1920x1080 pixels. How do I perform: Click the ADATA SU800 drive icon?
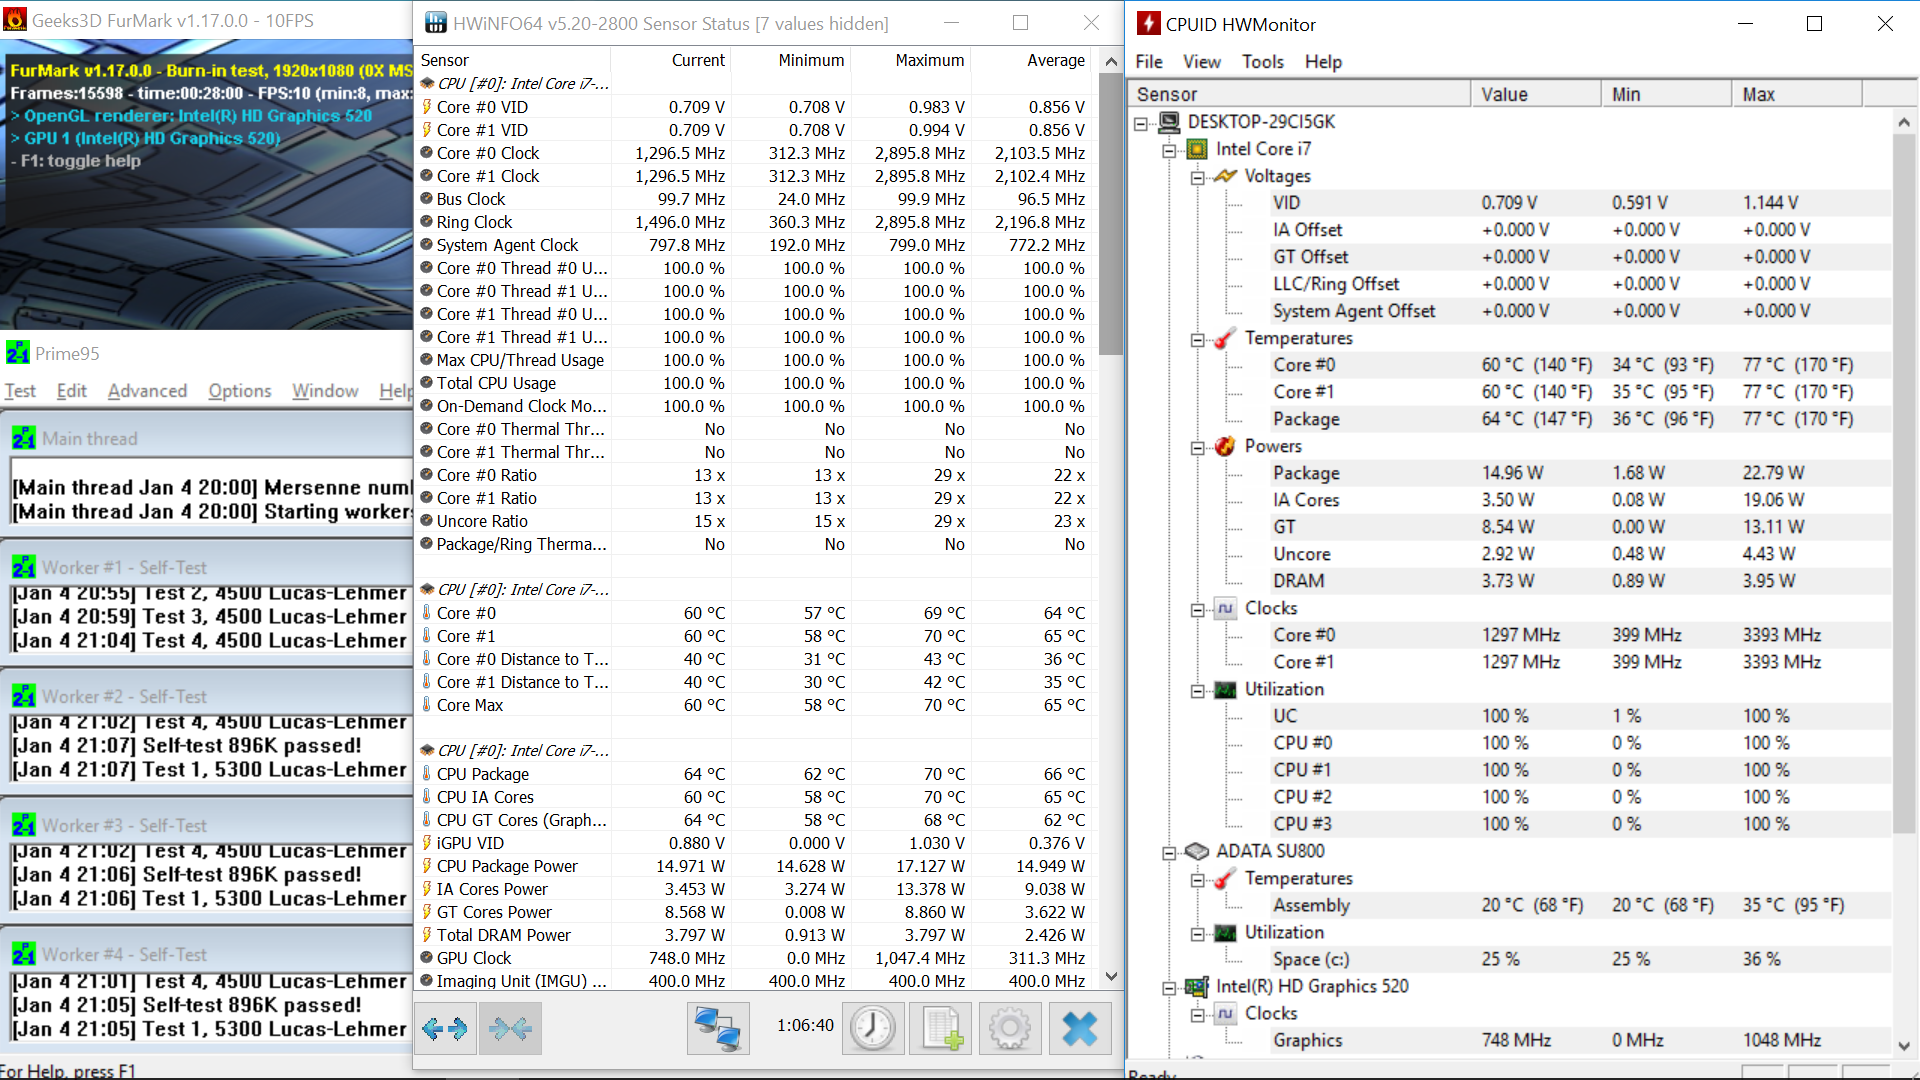(x=1197, y=851)
